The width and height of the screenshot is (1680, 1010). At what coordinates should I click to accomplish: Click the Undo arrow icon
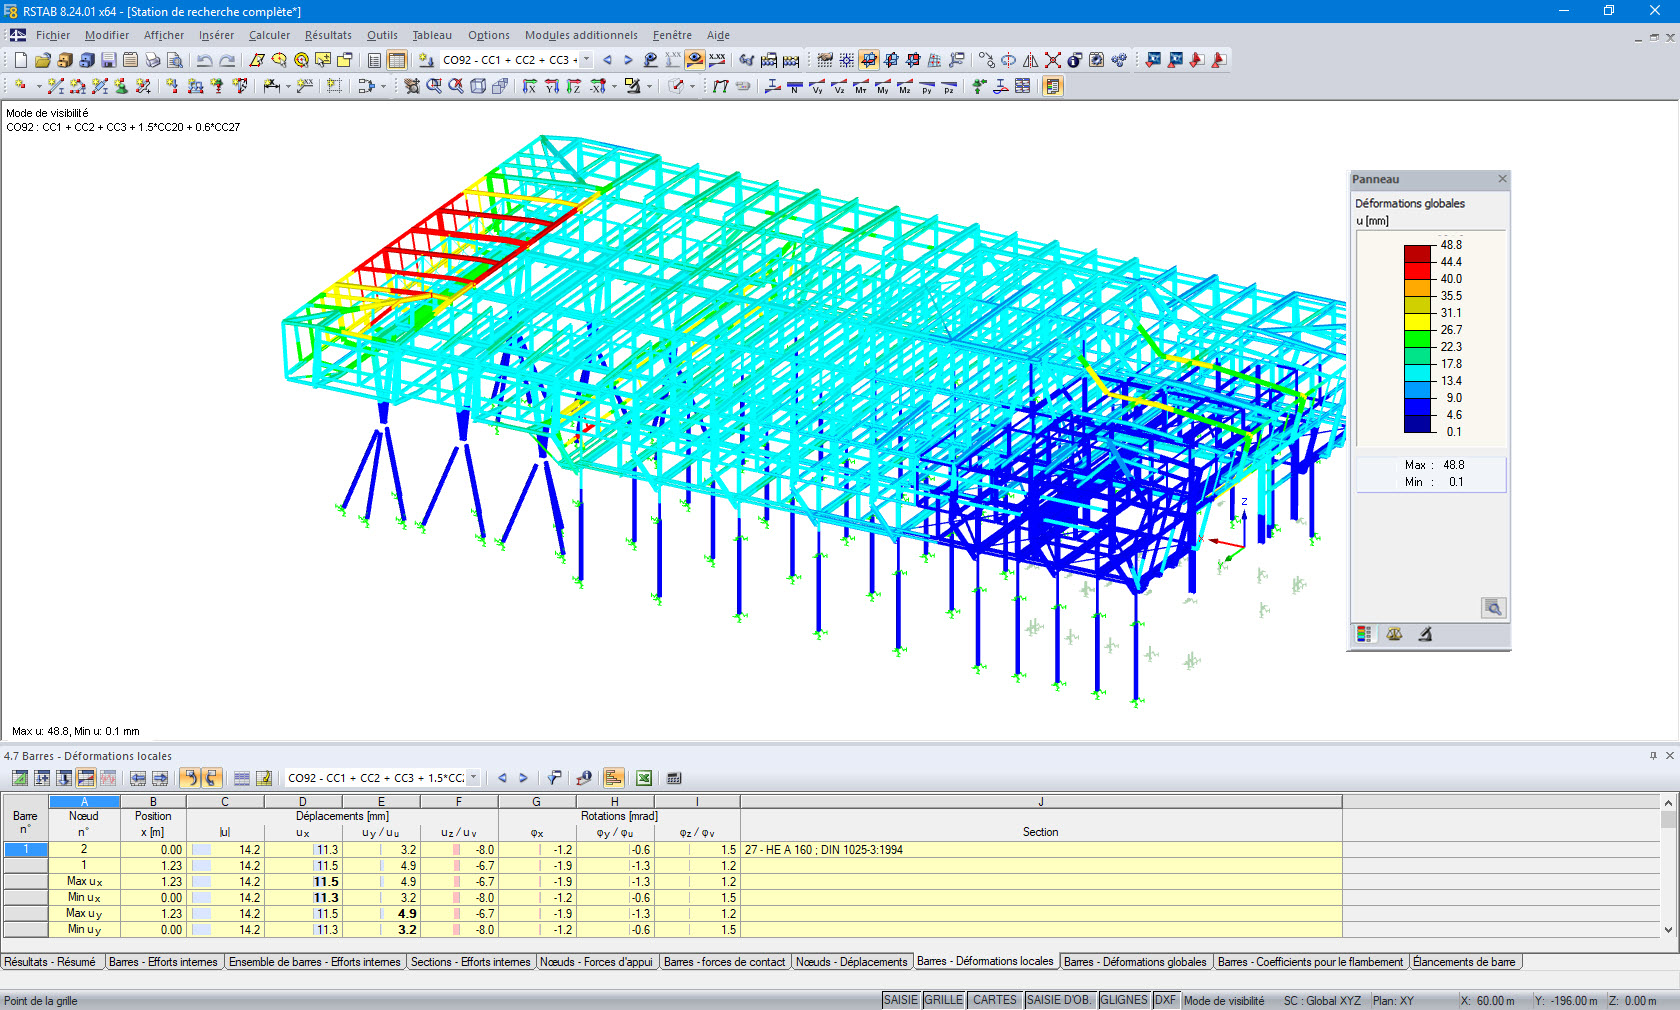(x=205, y=60)
